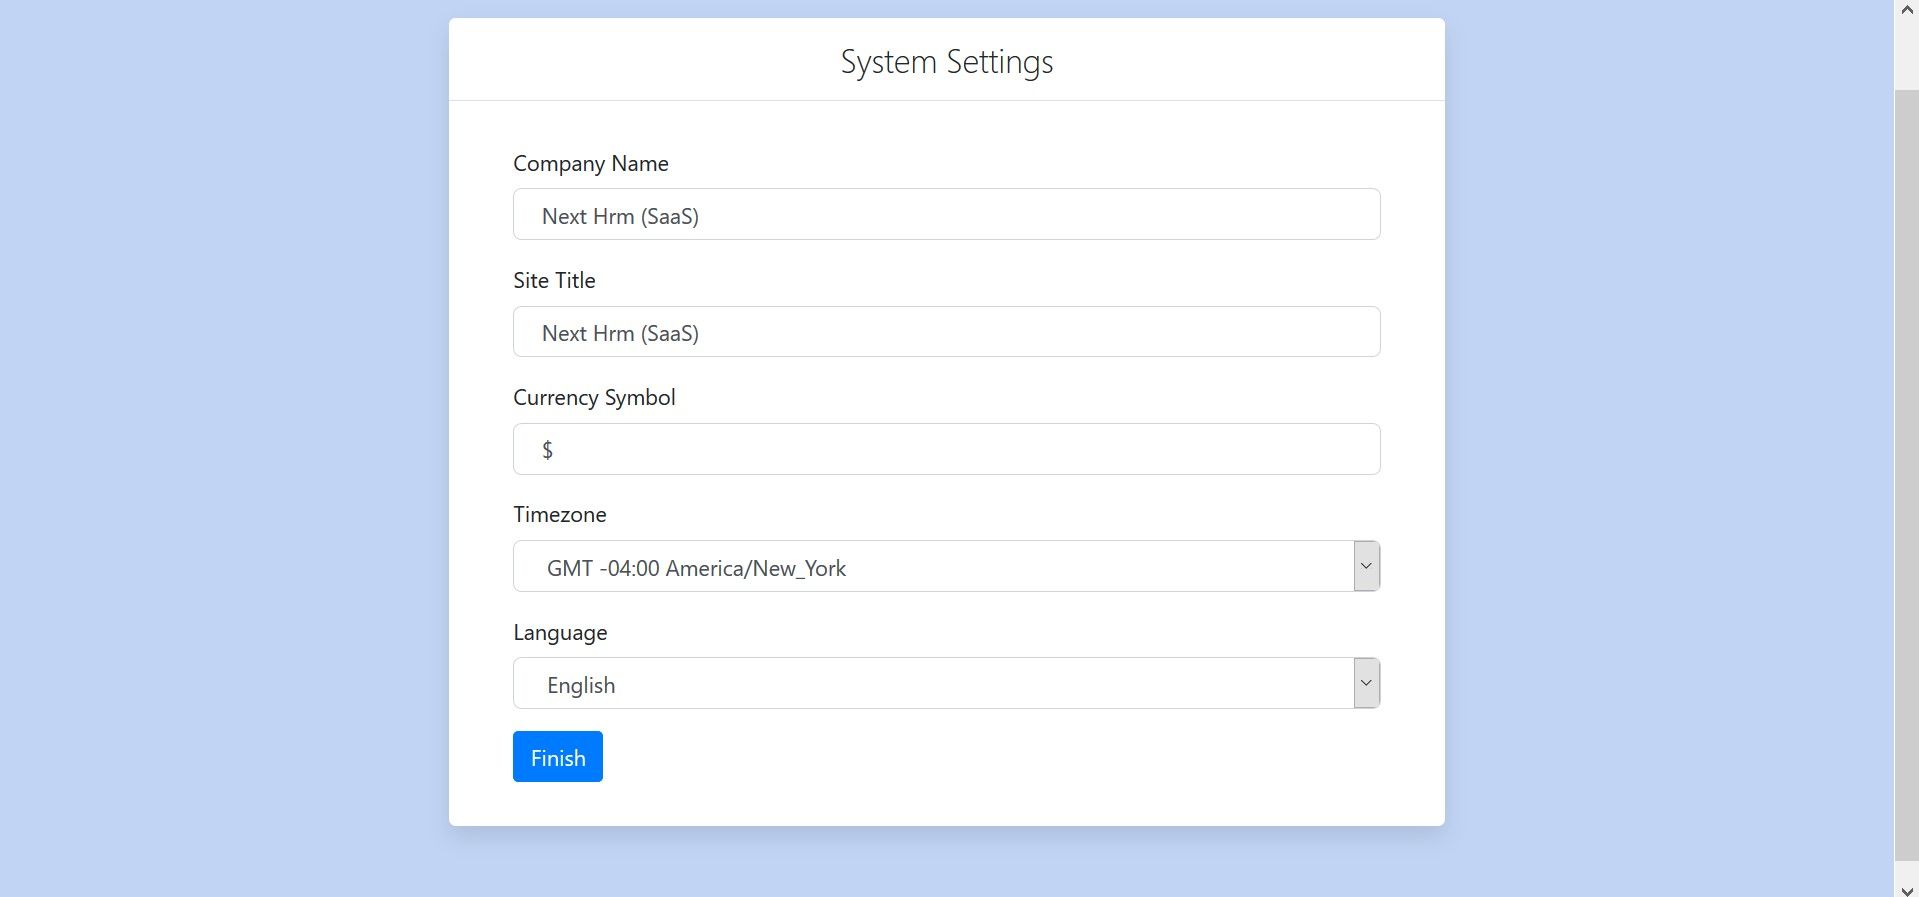Open the Timezone select showing America/New_York

click(932, 567)
